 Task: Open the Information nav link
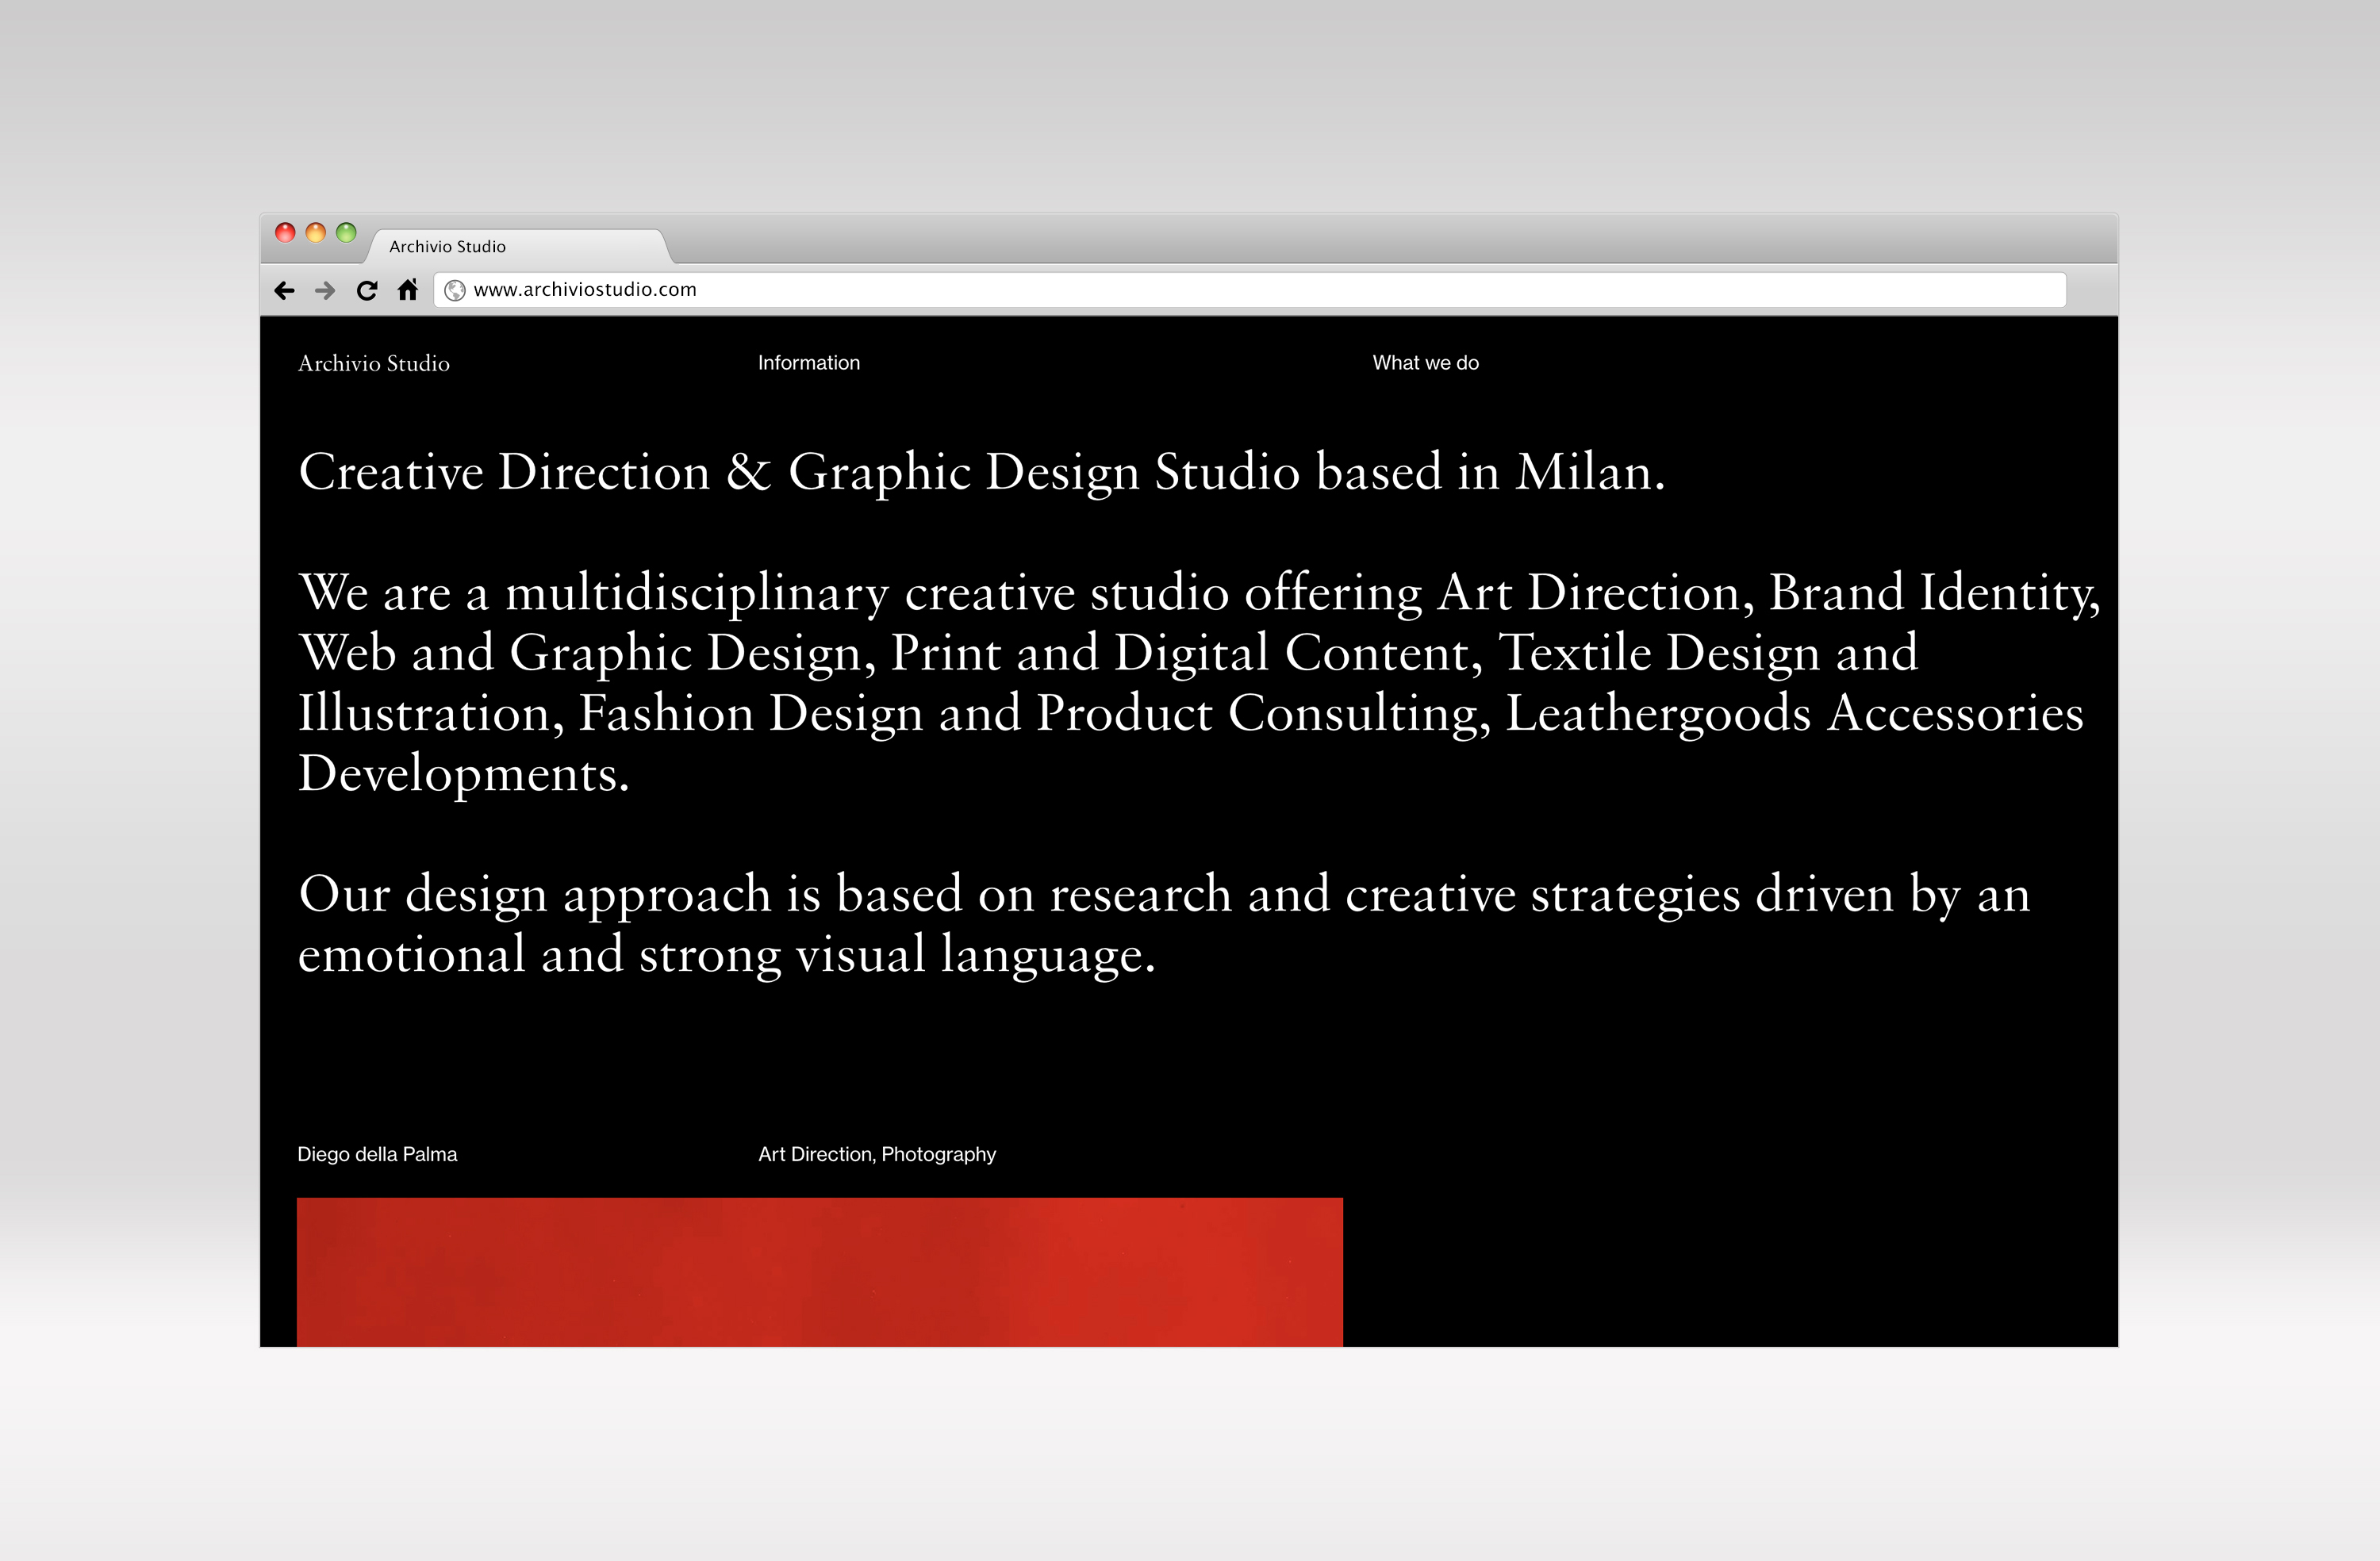coord(808,363)
